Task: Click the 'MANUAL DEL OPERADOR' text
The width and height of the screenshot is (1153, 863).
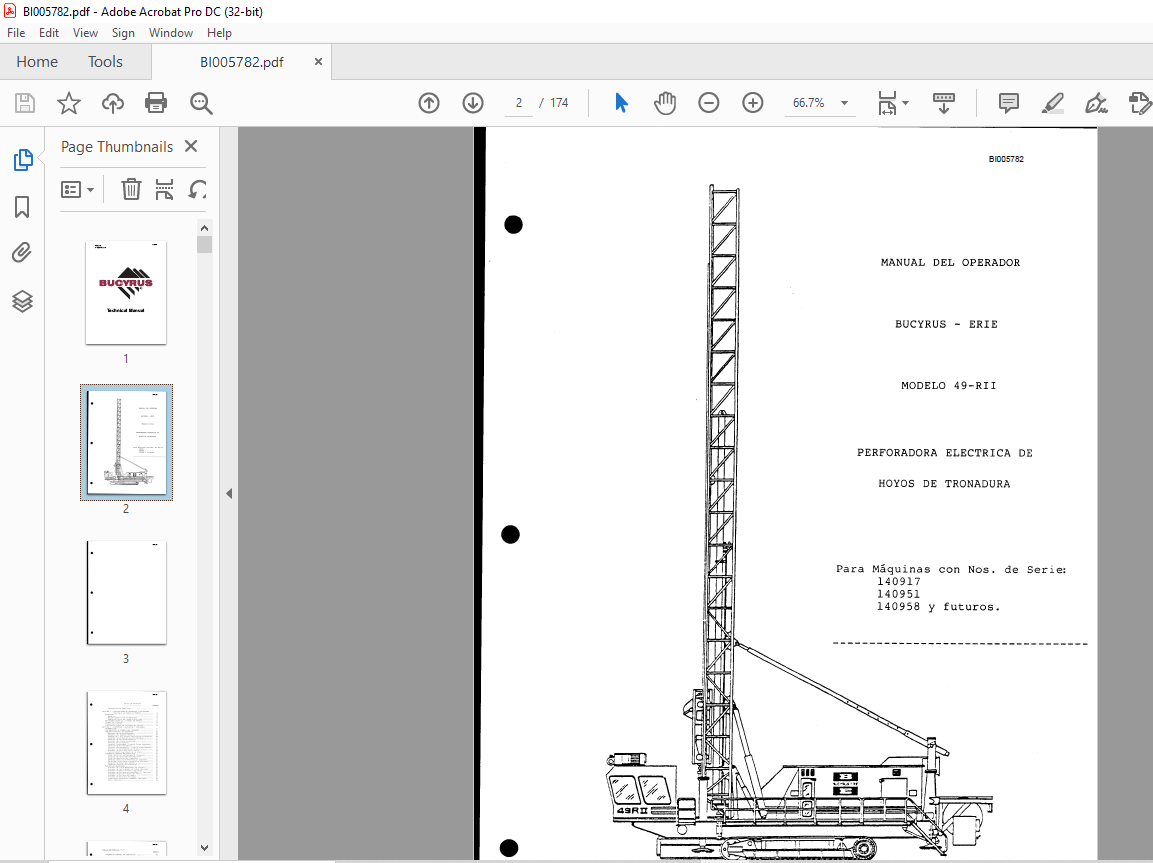Action: [x=950, y=262]
